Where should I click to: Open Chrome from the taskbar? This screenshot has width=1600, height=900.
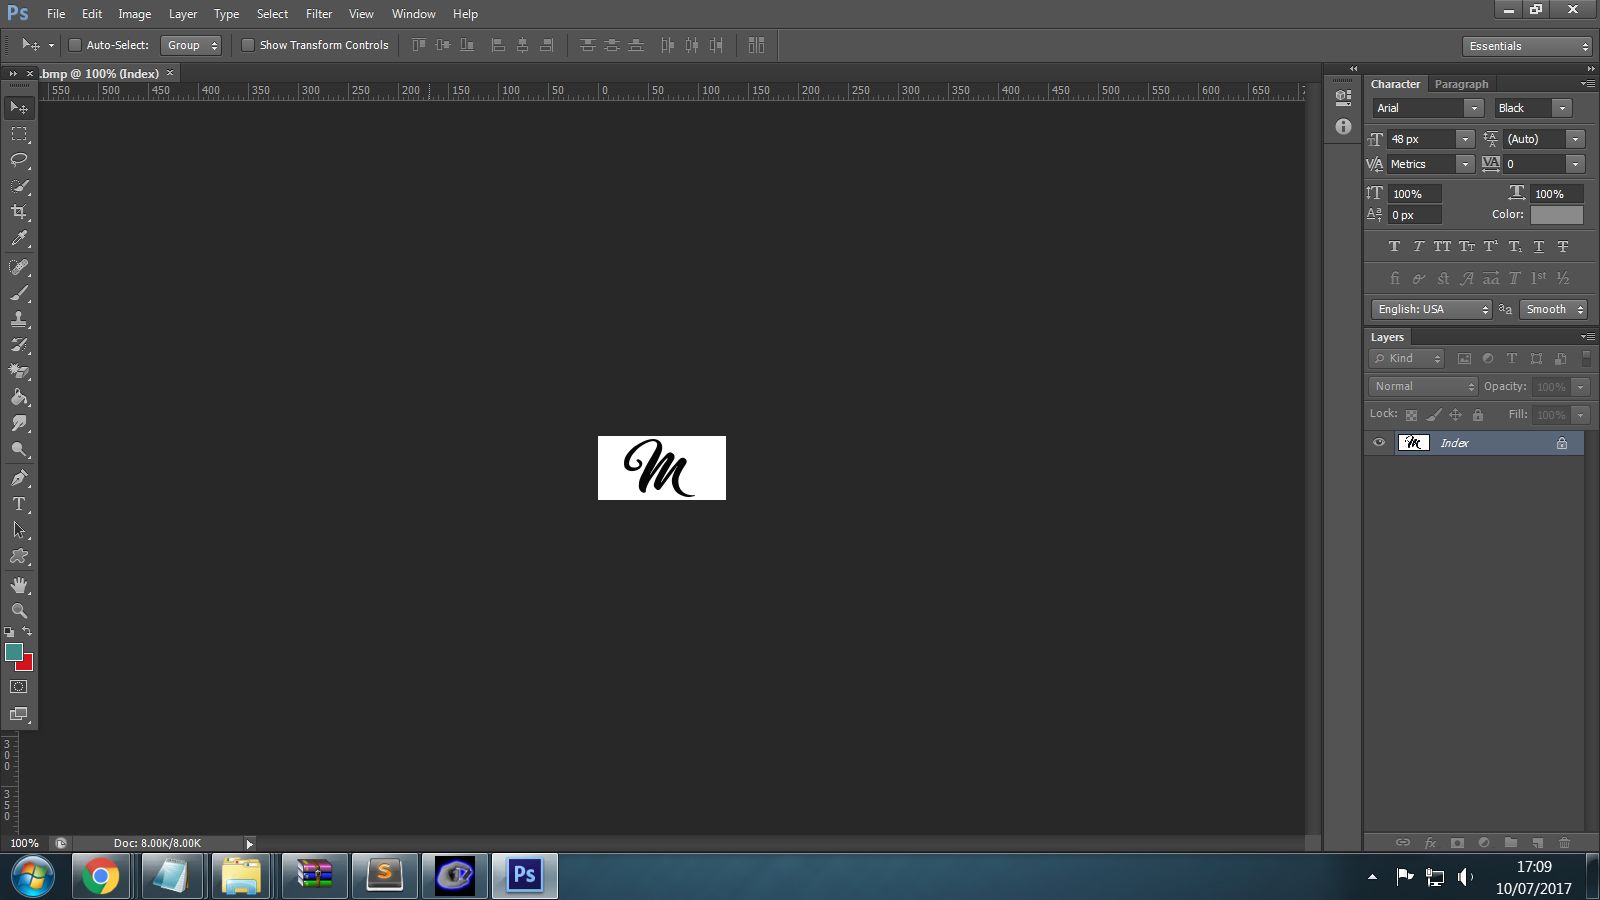[x=100, y=877]
